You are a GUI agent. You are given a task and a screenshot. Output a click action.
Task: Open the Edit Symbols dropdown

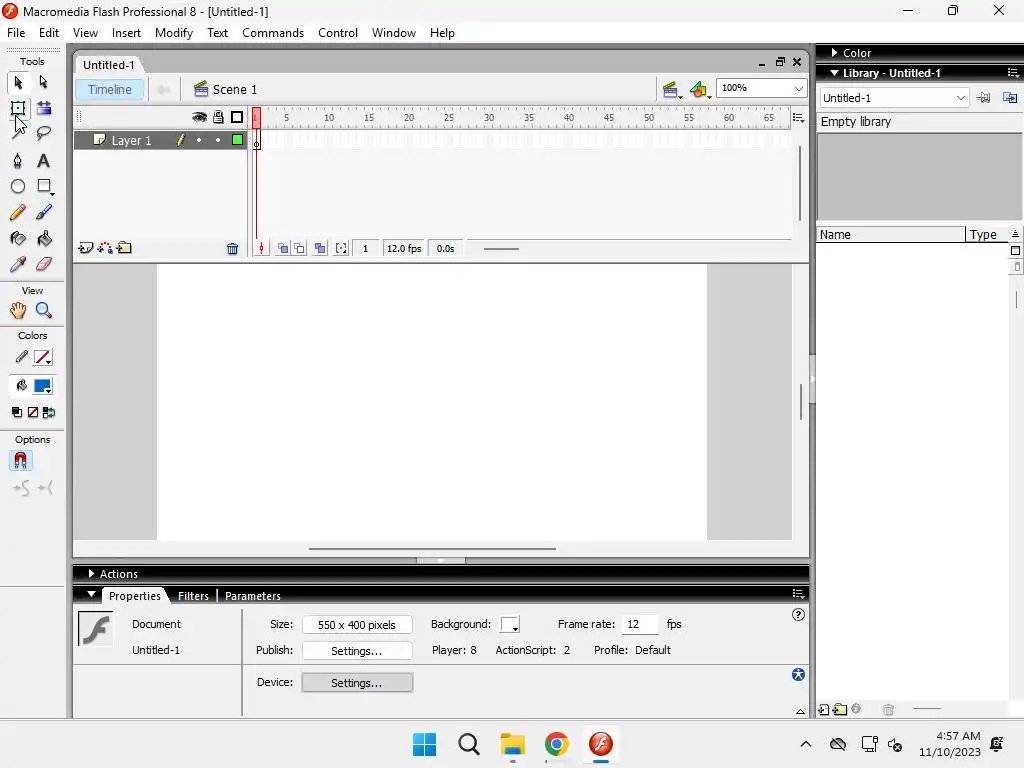(x=700, y=89)
